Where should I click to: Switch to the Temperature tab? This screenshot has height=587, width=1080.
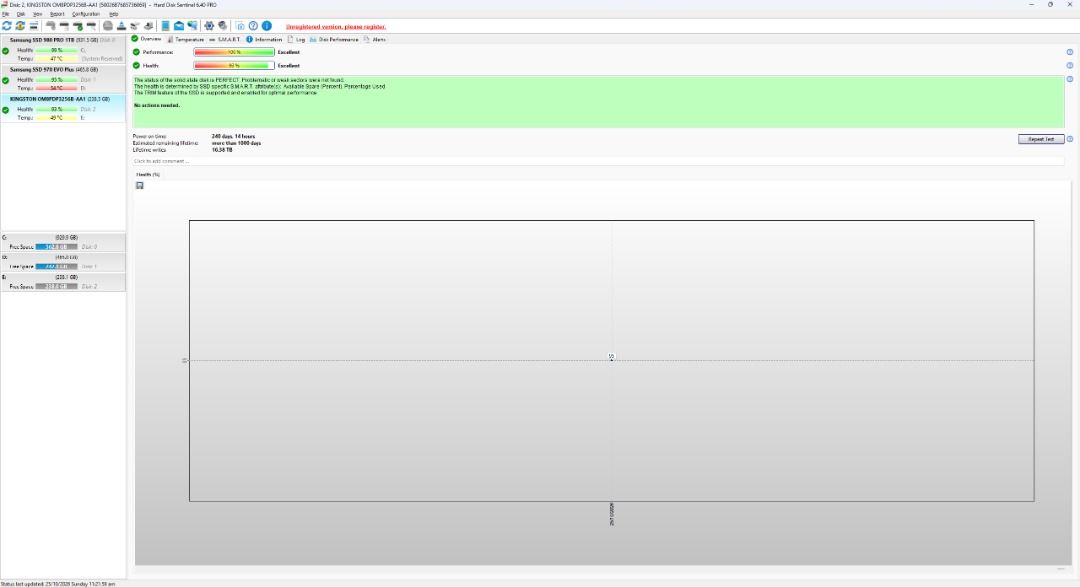(x=186, y=39)
